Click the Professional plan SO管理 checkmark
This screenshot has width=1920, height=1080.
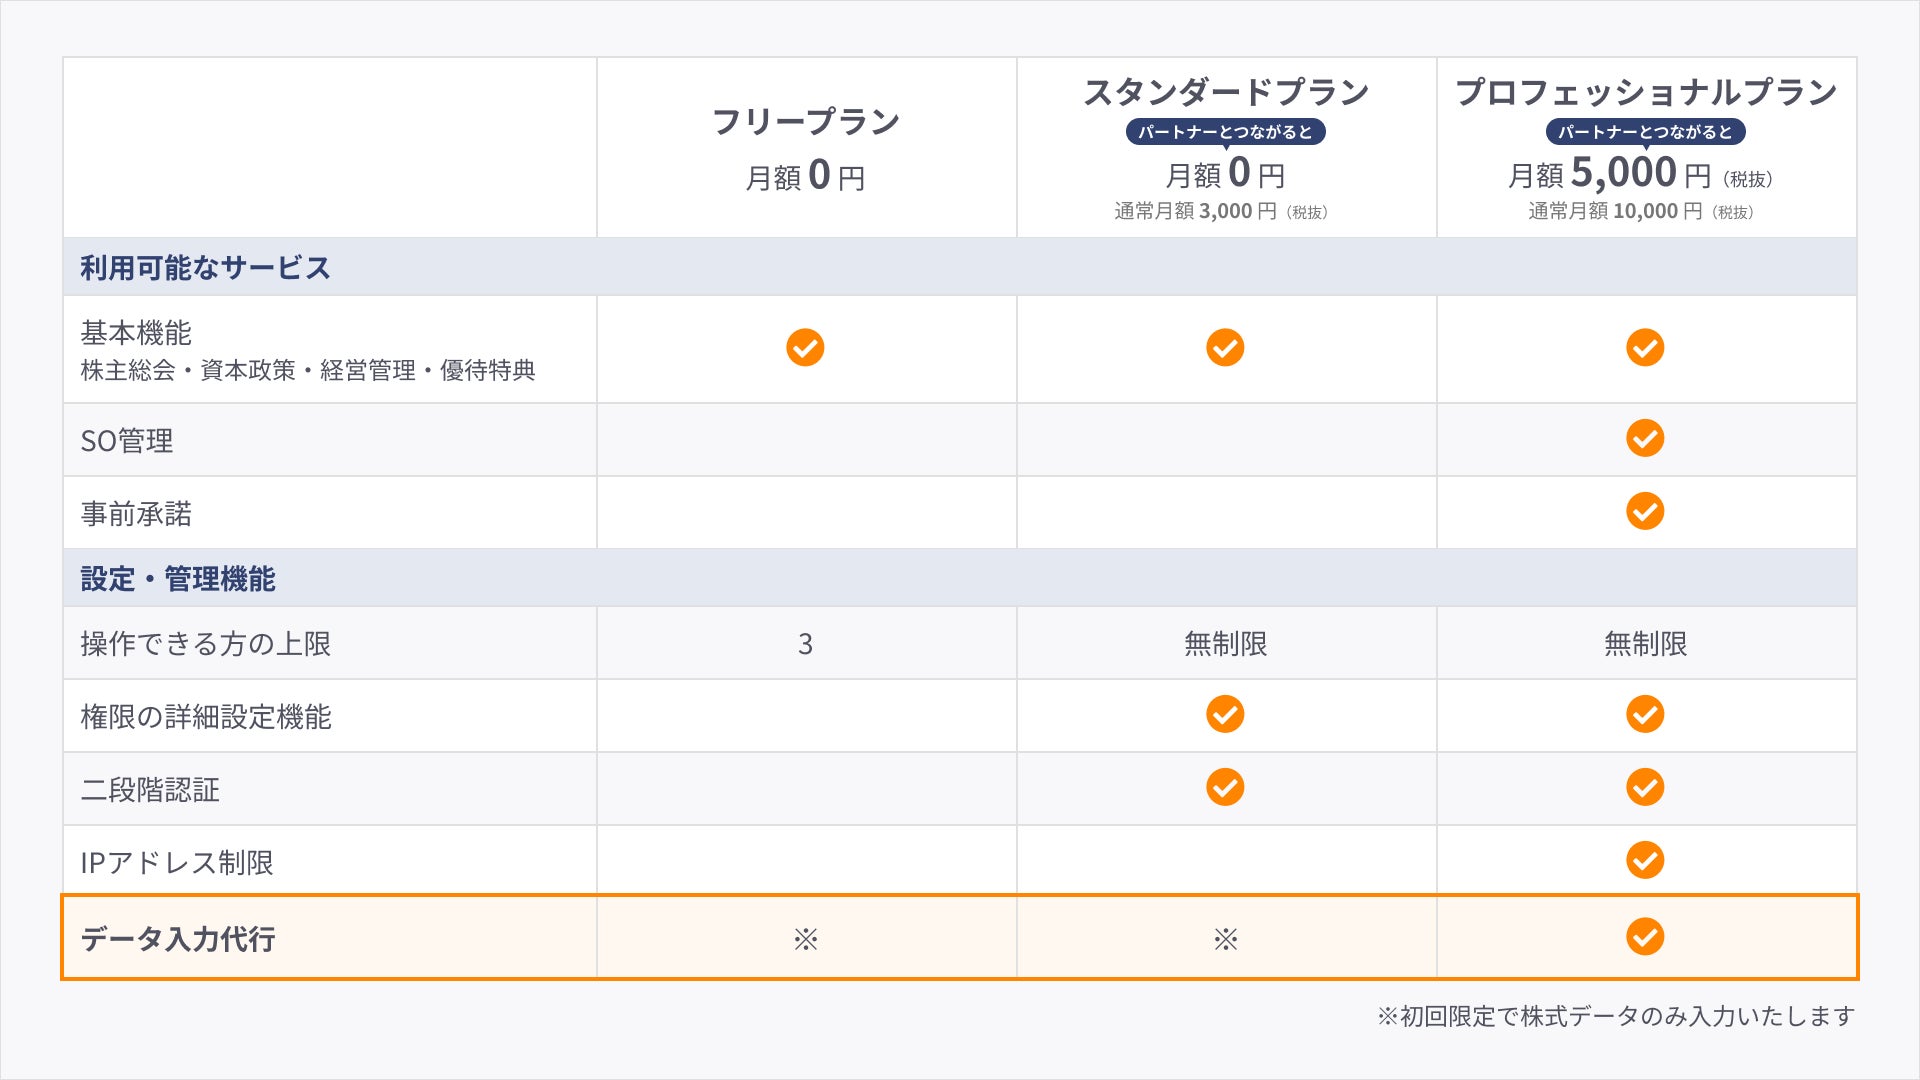coord(1645,438)
